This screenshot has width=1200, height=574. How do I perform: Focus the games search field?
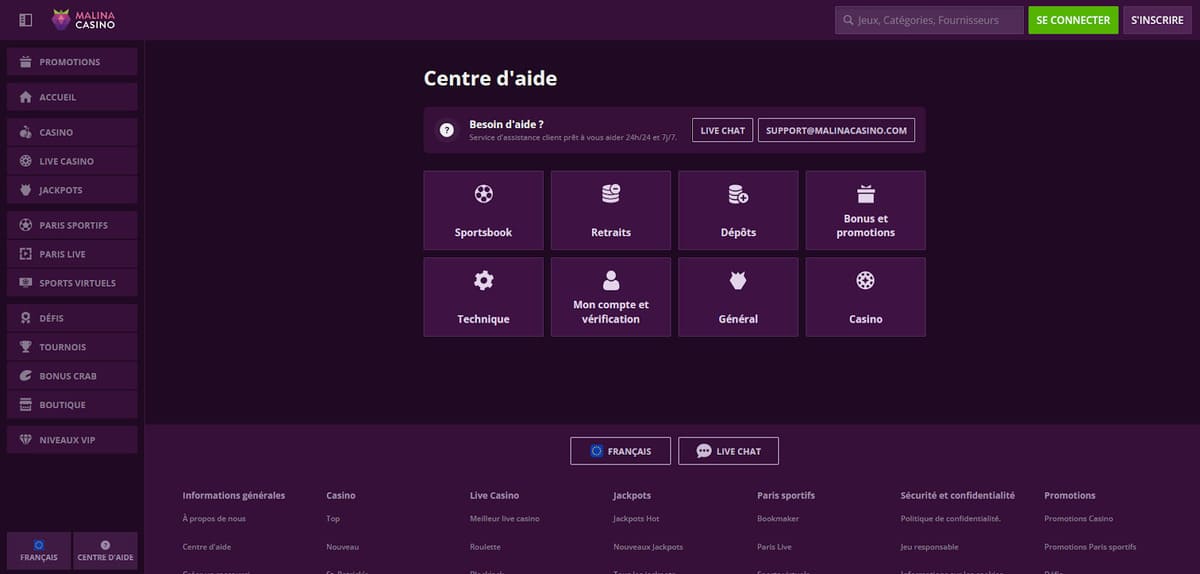tap(930, 20)
